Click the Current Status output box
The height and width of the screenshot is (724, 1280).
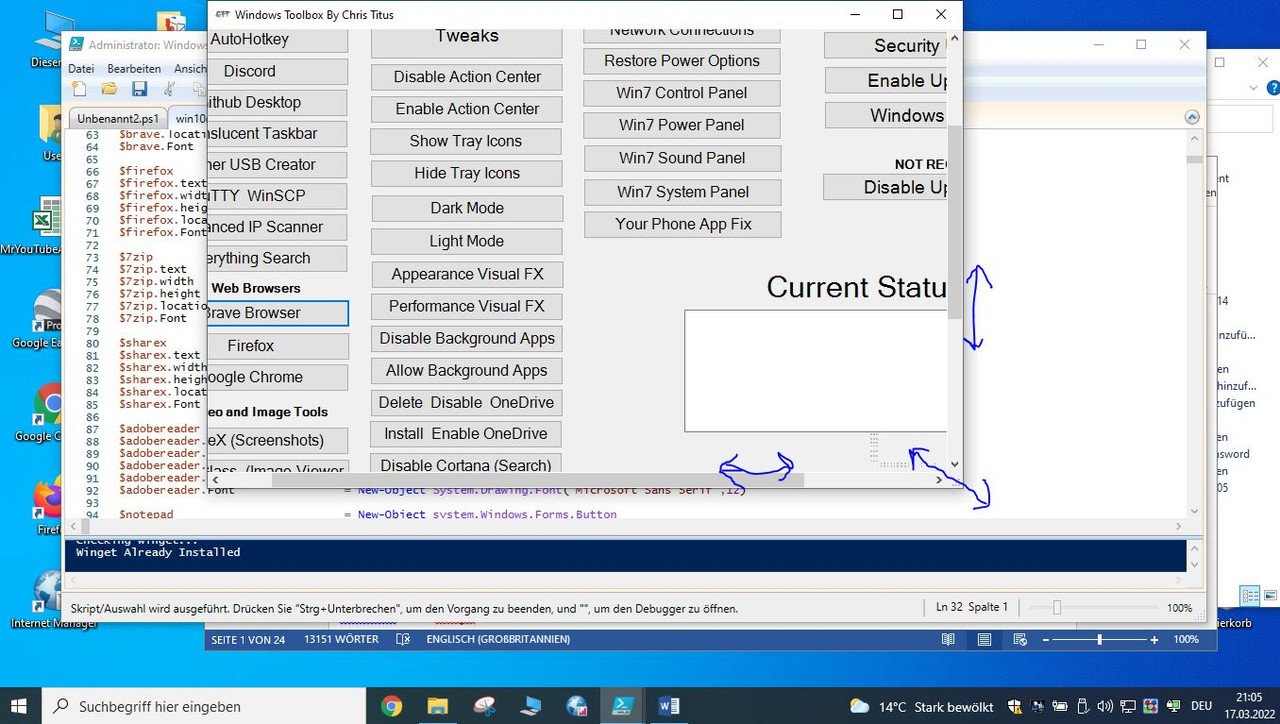coord(816,371)
